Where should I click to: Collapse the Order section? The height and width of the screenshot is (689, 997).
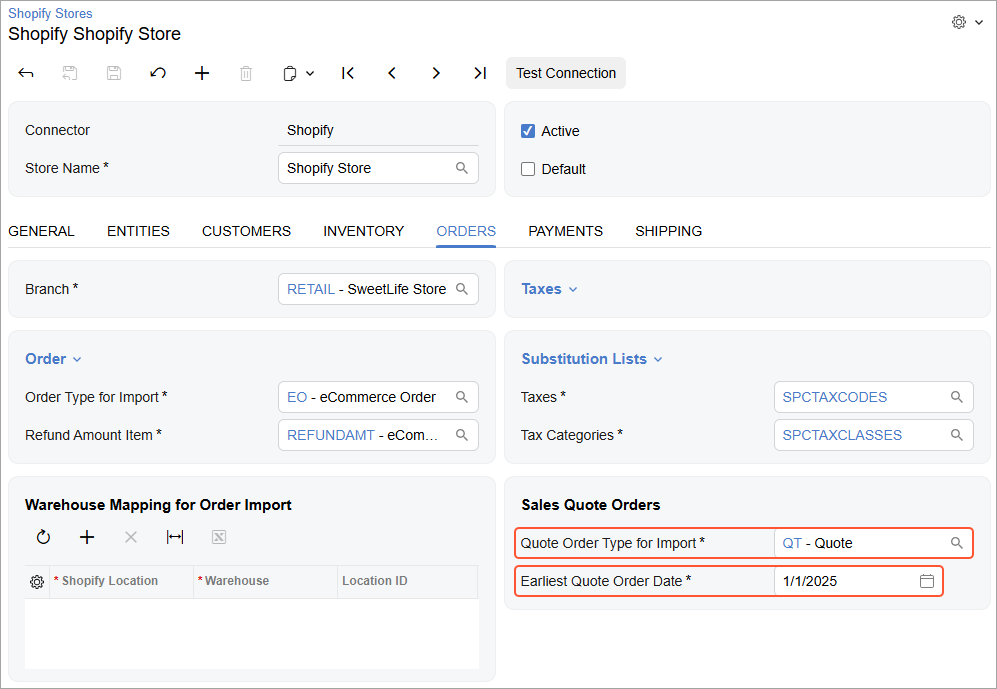tap(53, 359)
